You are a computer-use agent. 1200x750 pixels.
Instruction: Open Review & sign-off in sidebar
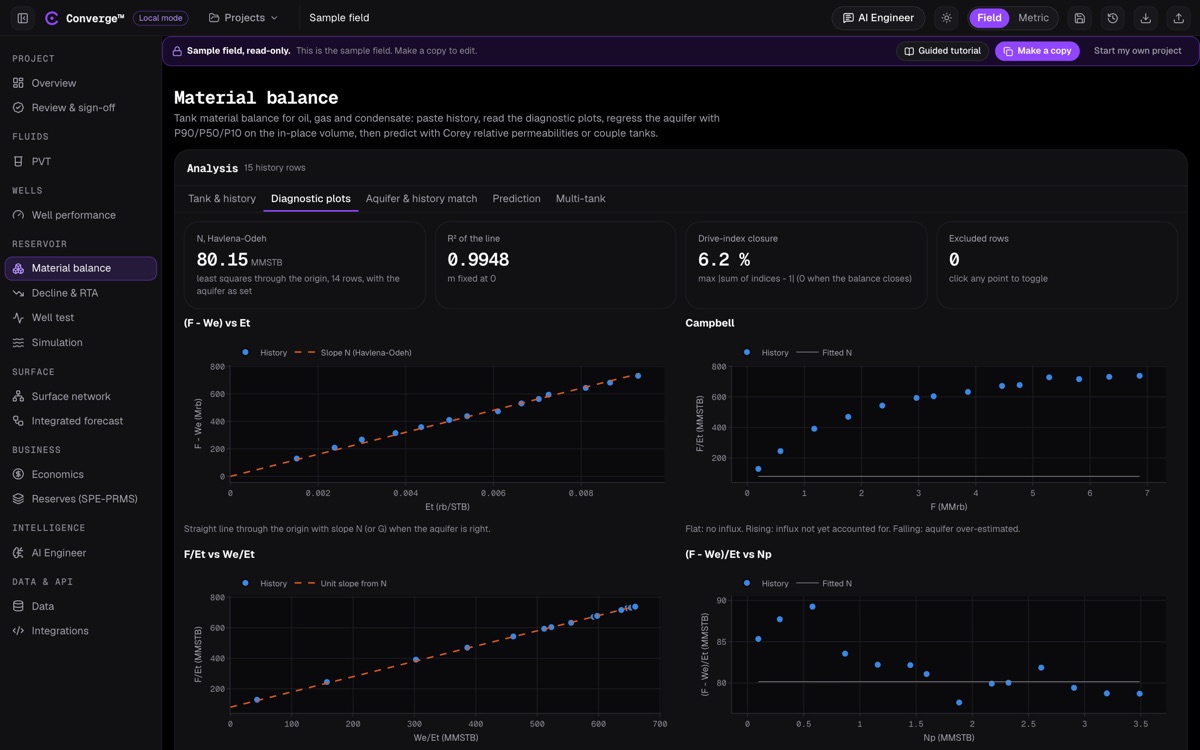point(81,107)
